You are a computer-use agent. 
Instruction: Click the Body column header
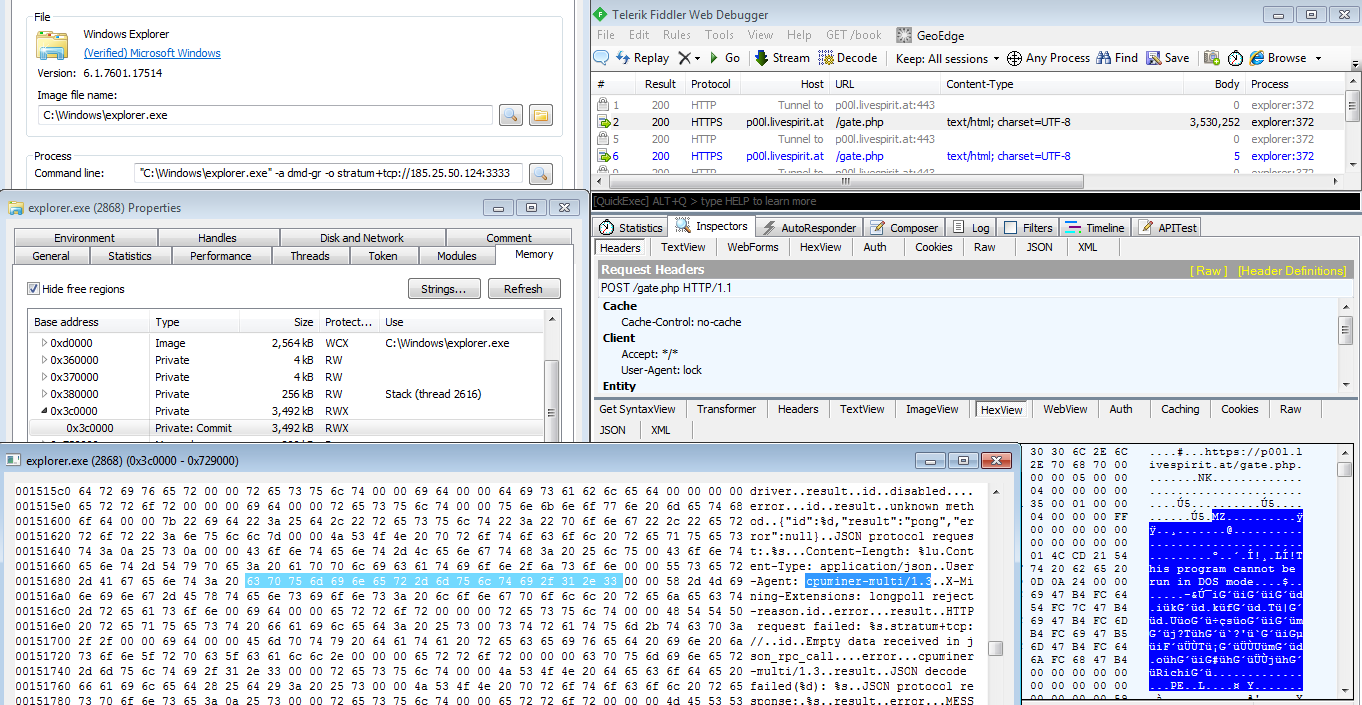point(1213,84)
